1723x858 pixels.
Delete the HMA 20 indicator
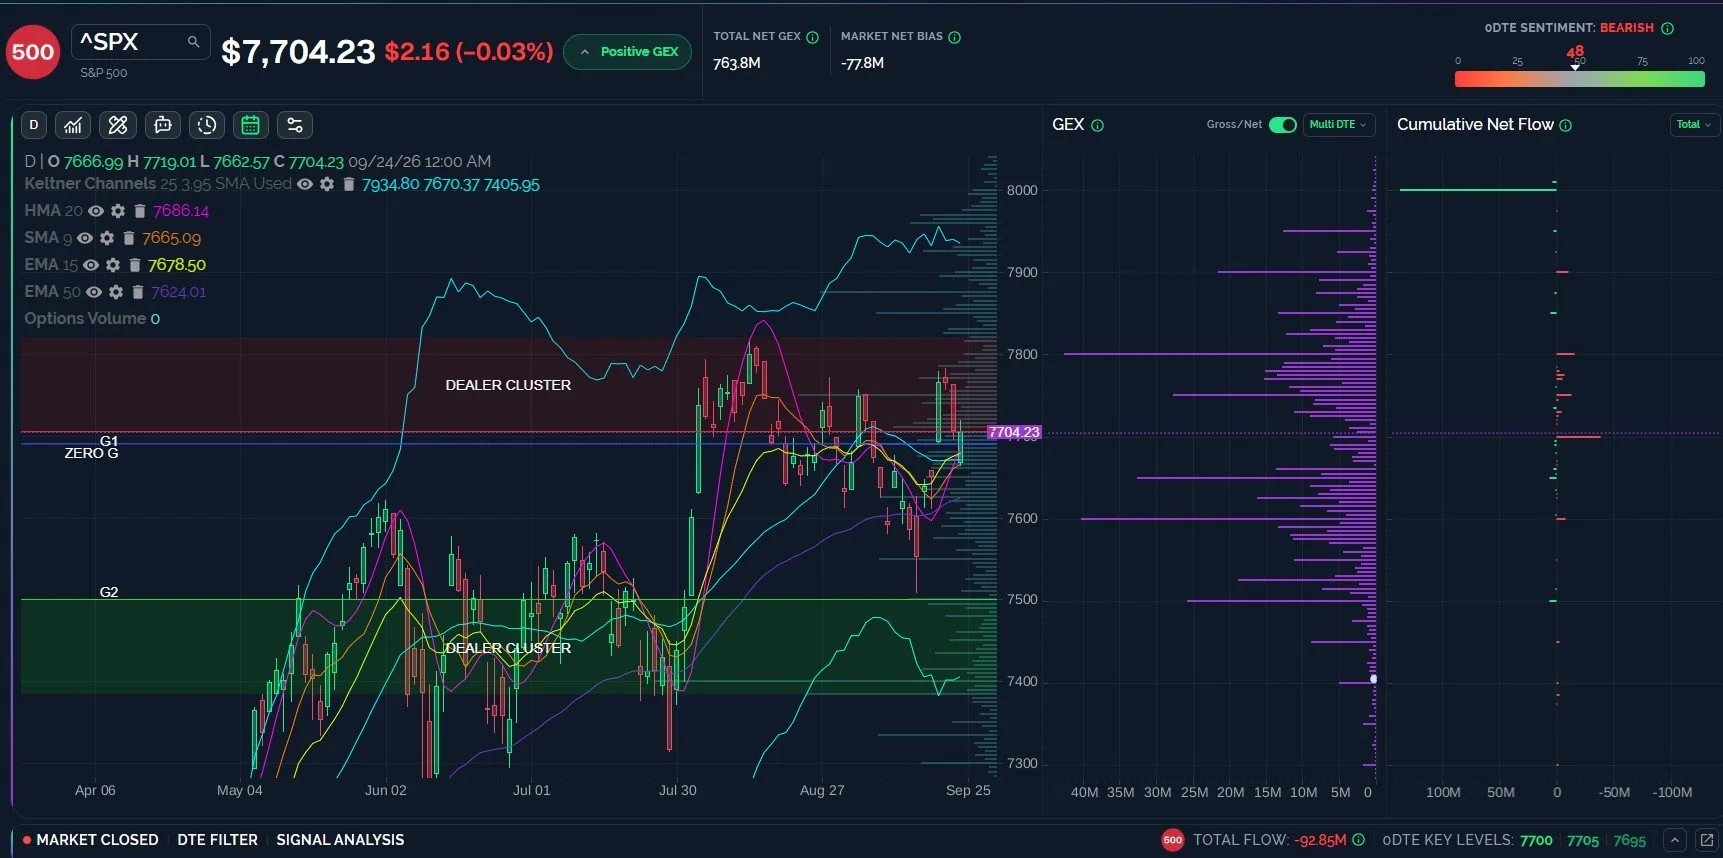[x=140, y=211]
